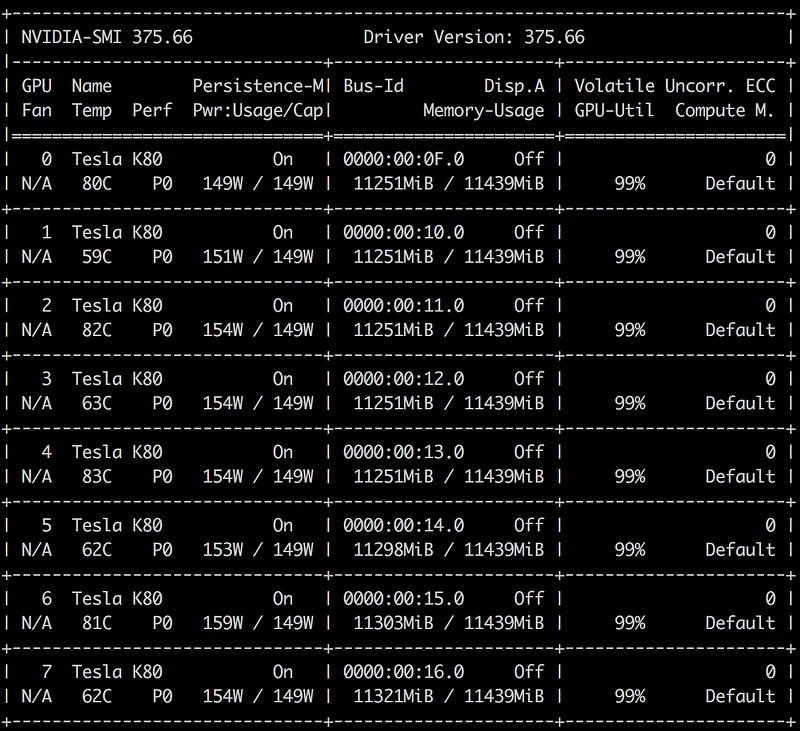Image resolution: width=800 pixels, height=731 pixels.
Task: Click the "11321MiB" memory usage value
Action: 393,696
